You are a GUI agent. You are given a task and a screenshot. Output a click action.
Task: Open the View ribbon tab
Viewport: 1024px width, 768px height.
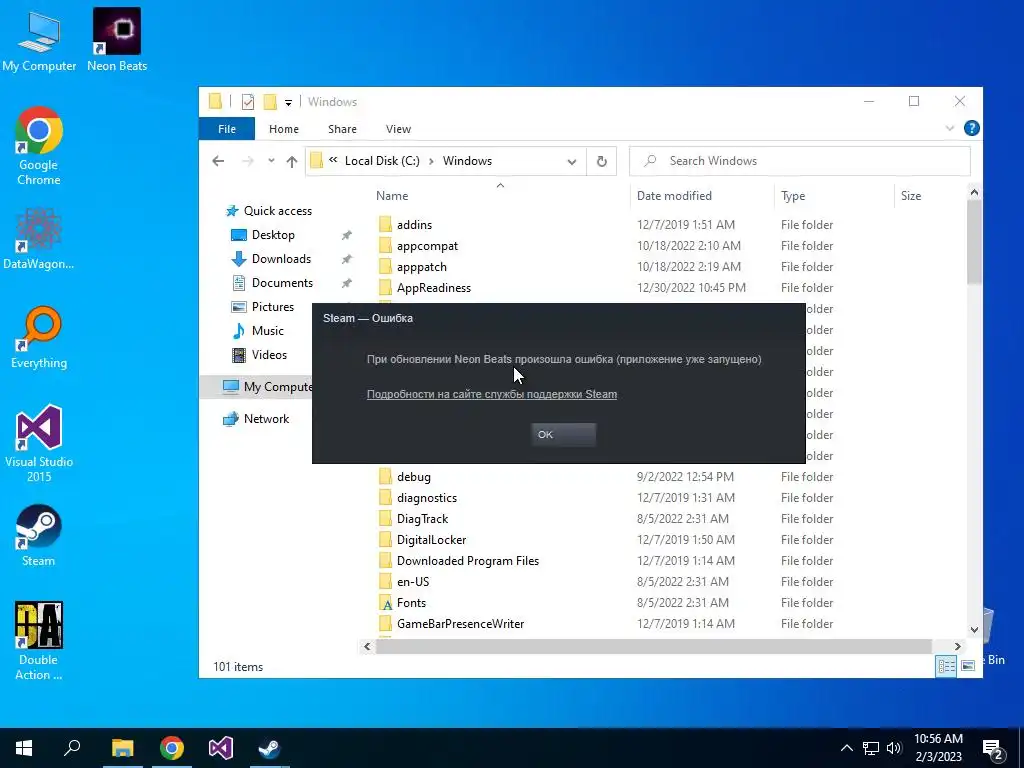(398, 129)
